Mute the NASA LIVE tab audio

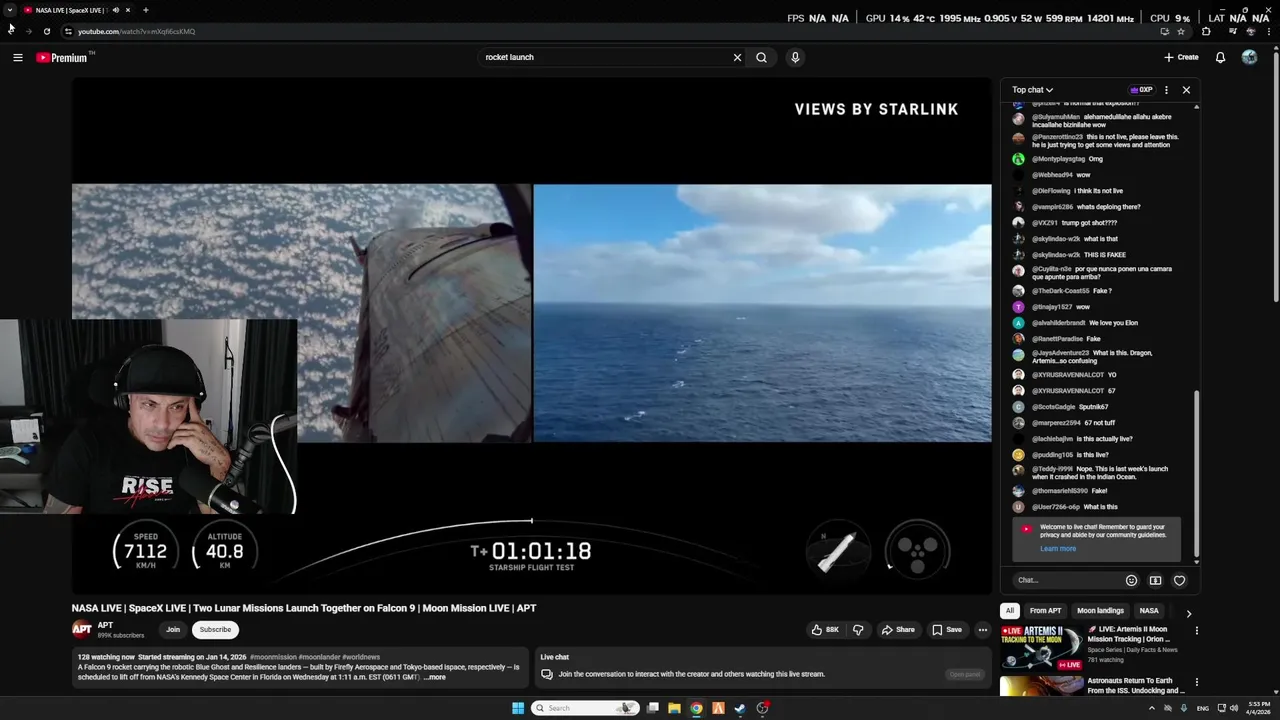click(x=116, y=10)
